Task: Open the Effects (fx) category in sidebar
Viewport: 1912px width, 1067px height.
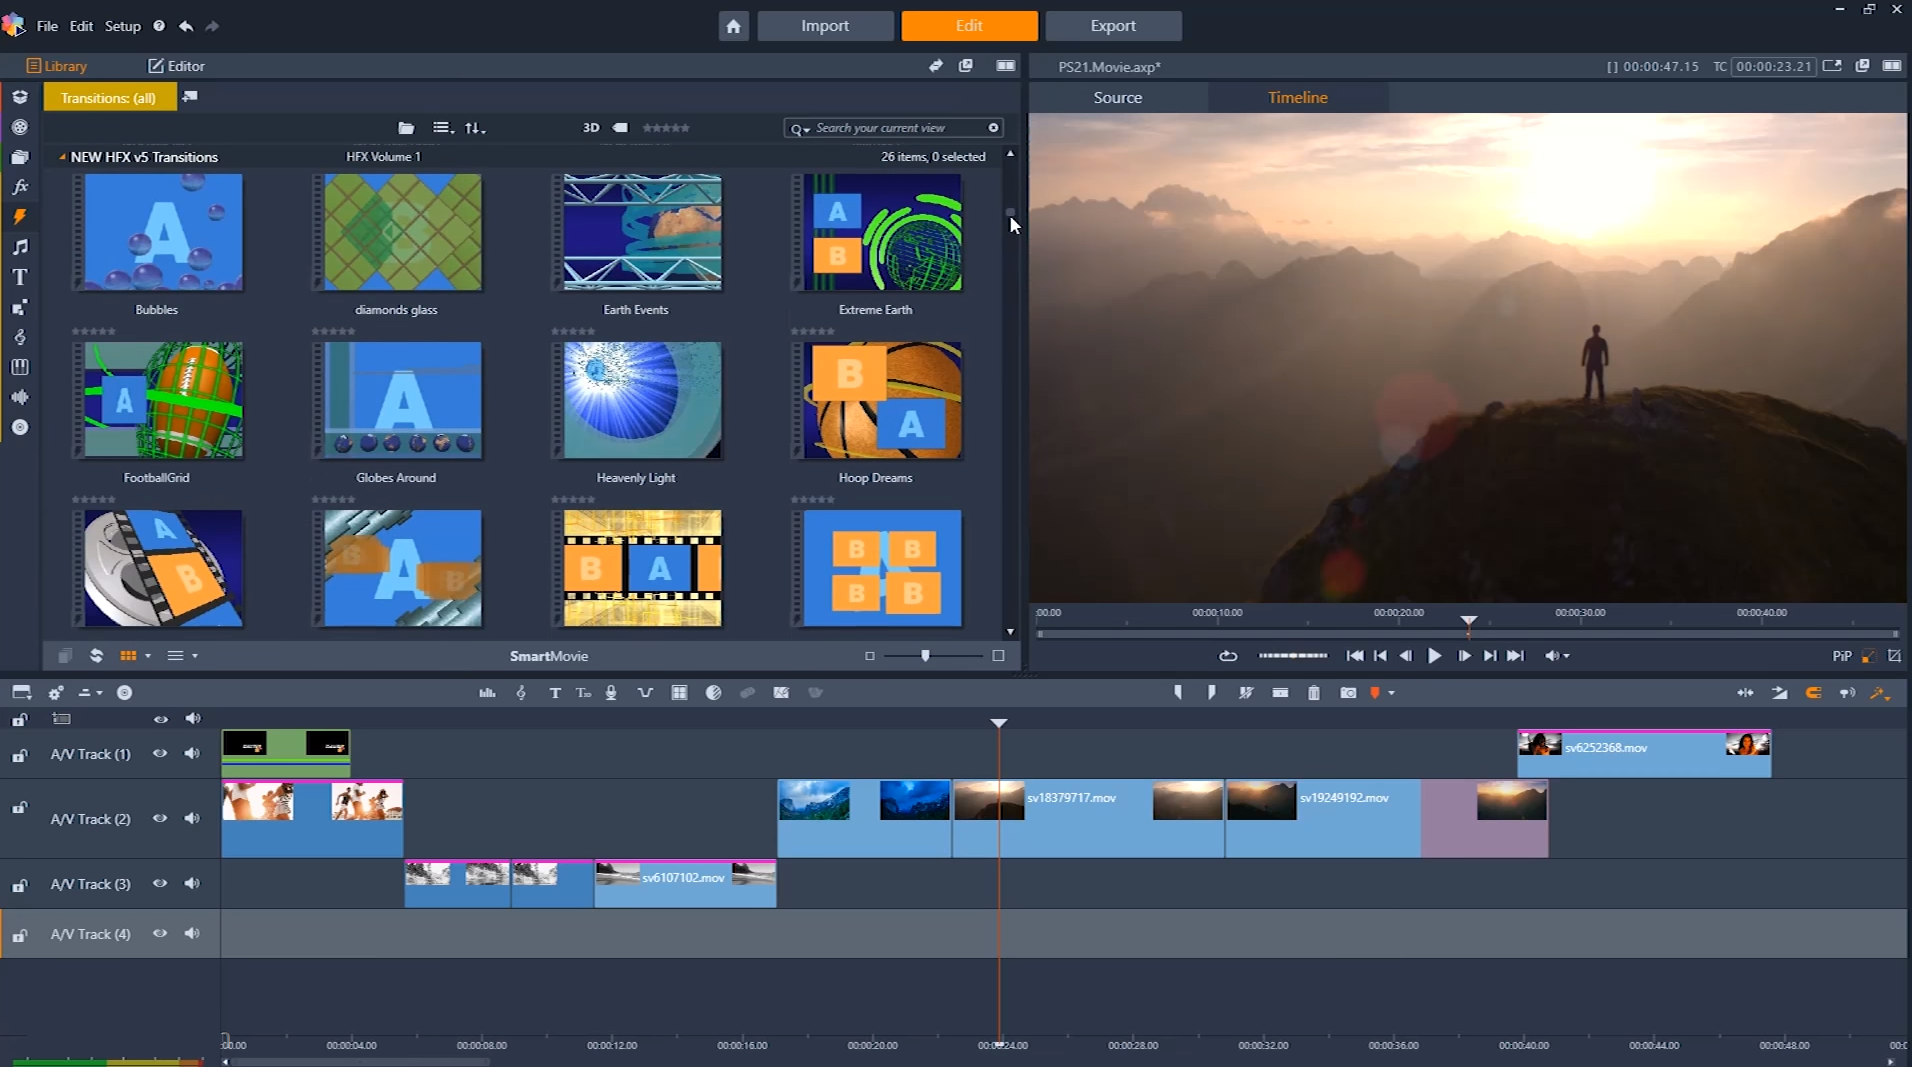Action: pos(20,187)
